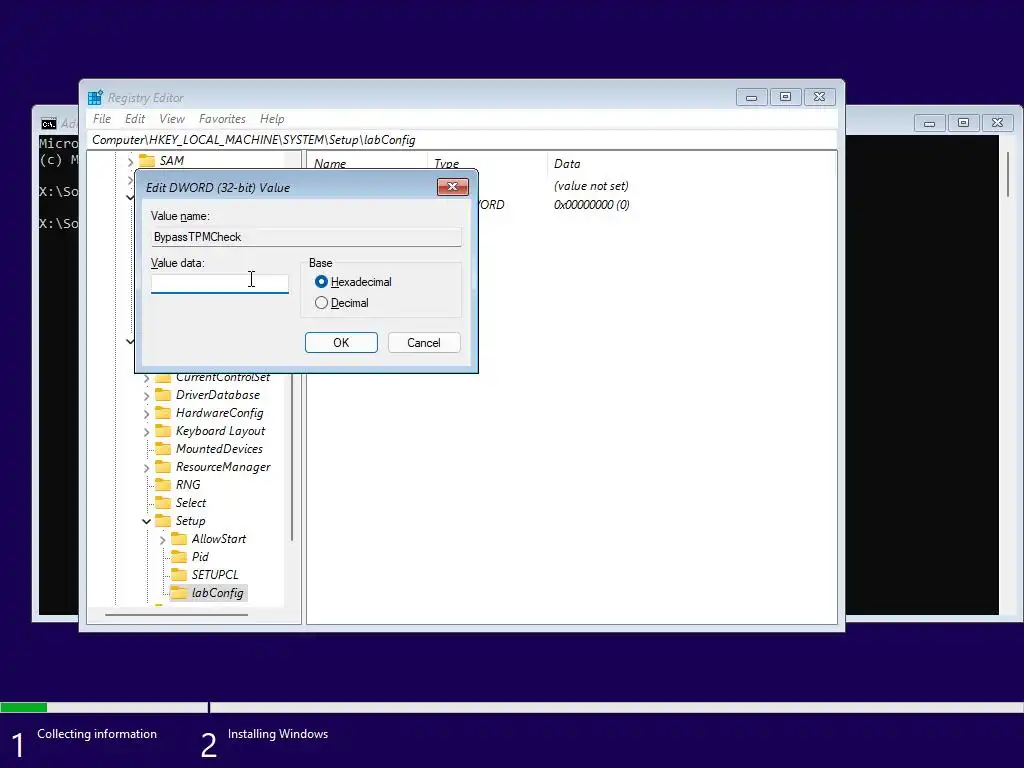The height and width of the screenshot is (768, 1024).
Task: Click the tree pane horizontal scrollbar
Action: click(x=176, y=614)
